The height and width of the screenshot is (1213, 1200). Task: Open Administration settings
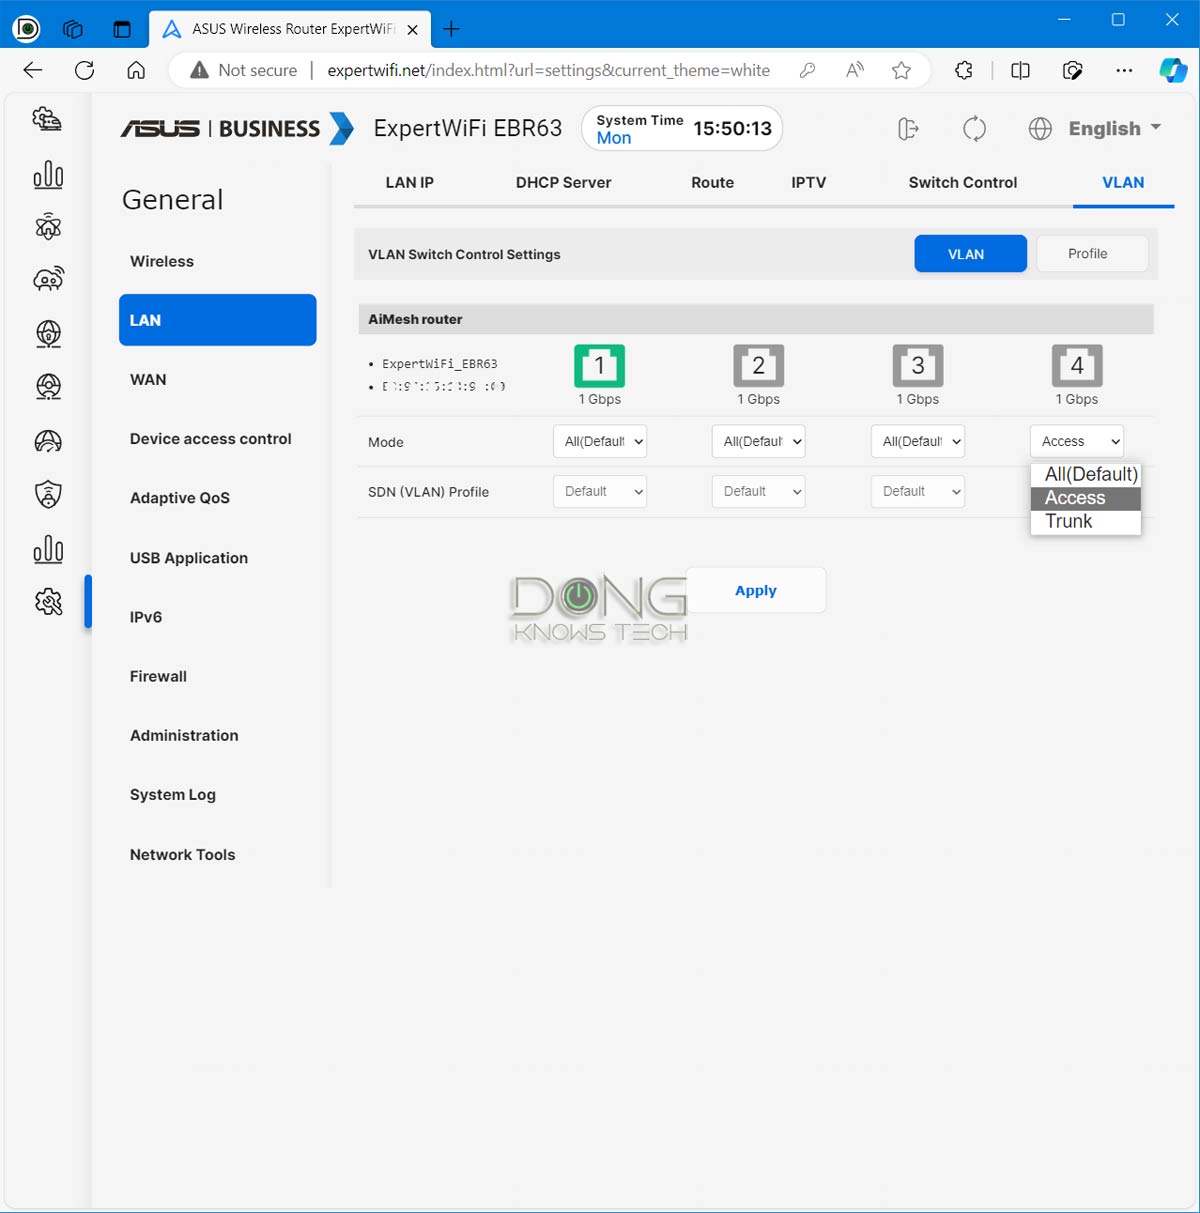click(184, 735)
